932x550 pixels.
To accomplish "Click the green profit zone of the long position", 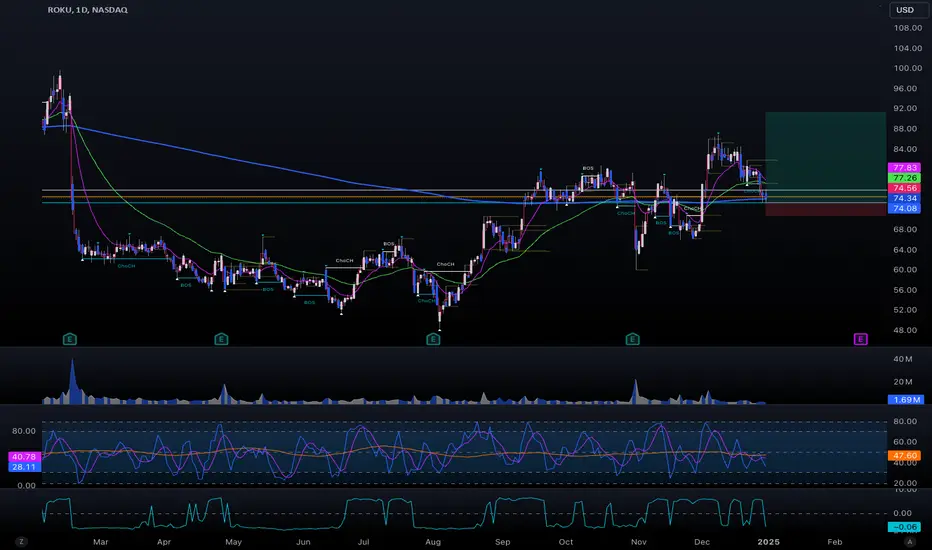I will [825, 157].
